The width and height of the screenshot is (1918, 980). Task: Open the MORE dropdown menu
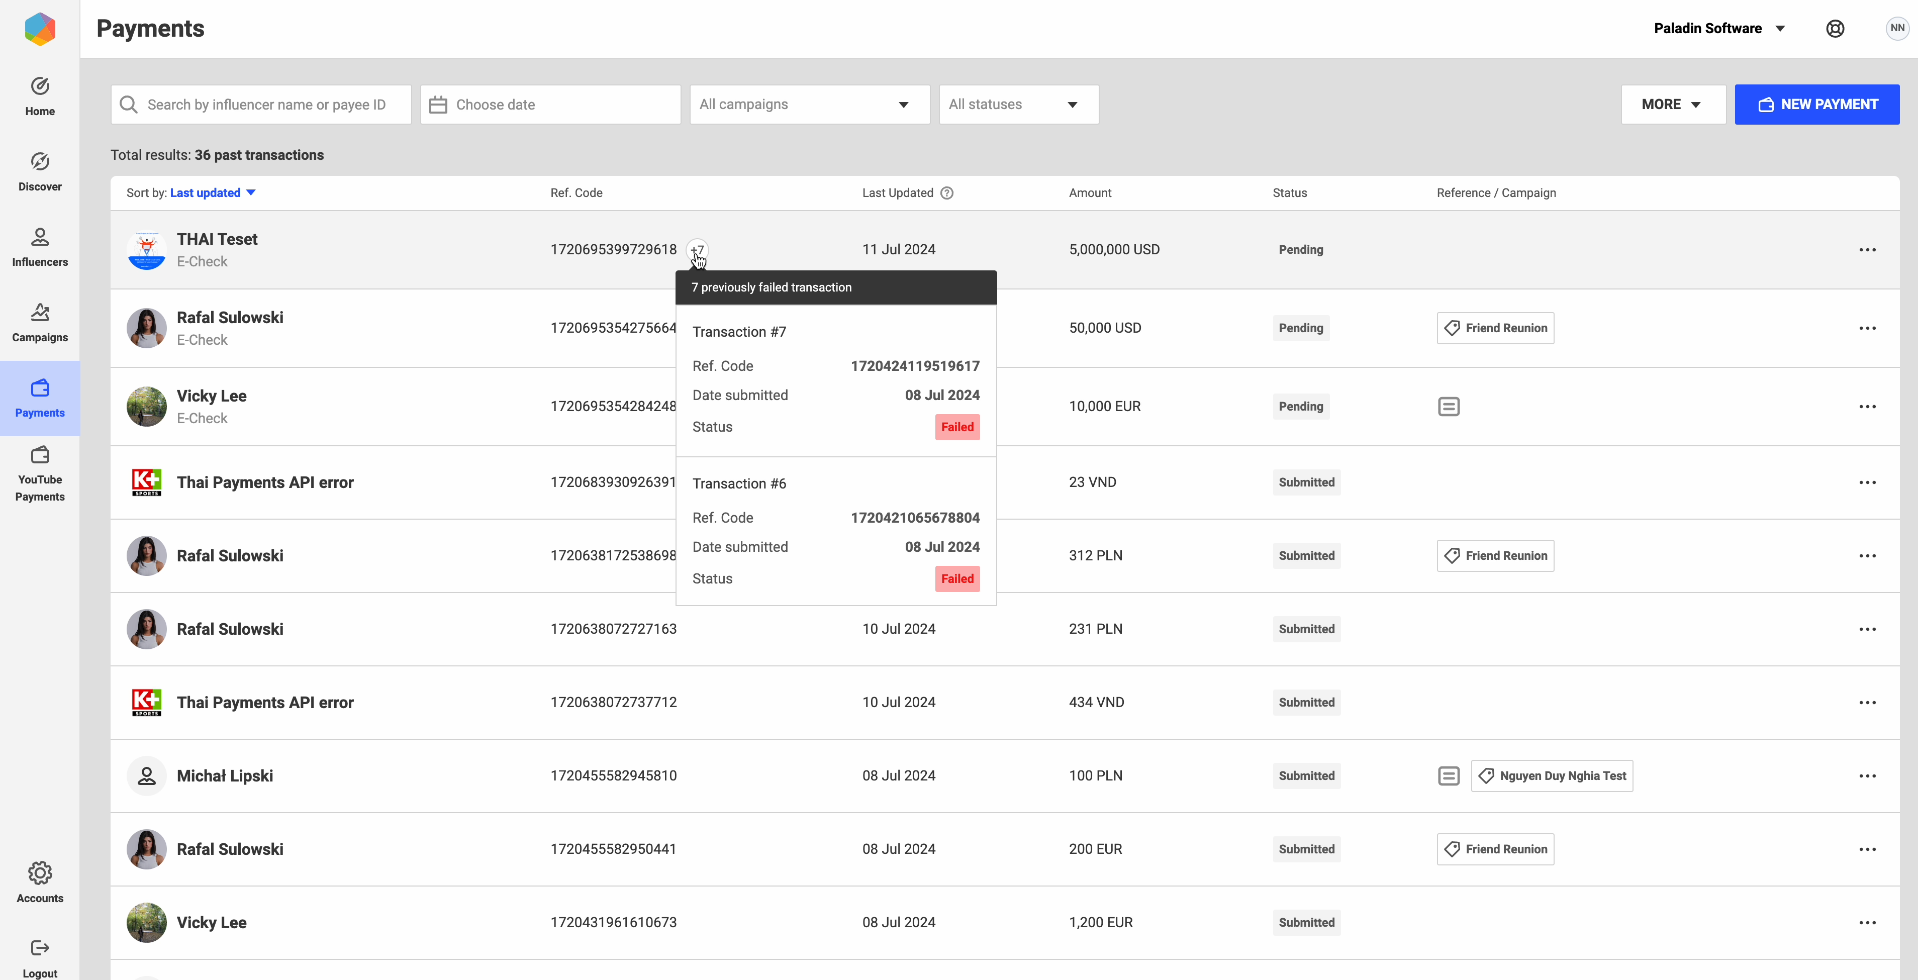1672,105
